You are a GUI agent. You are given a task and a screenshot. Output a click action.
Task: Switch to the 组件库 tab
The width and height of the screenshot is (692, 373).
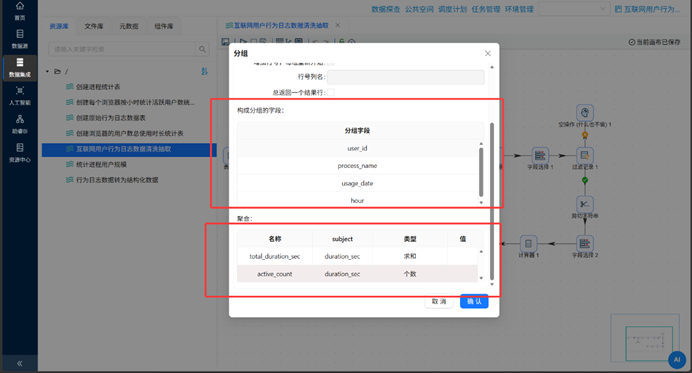coord(163,26)
